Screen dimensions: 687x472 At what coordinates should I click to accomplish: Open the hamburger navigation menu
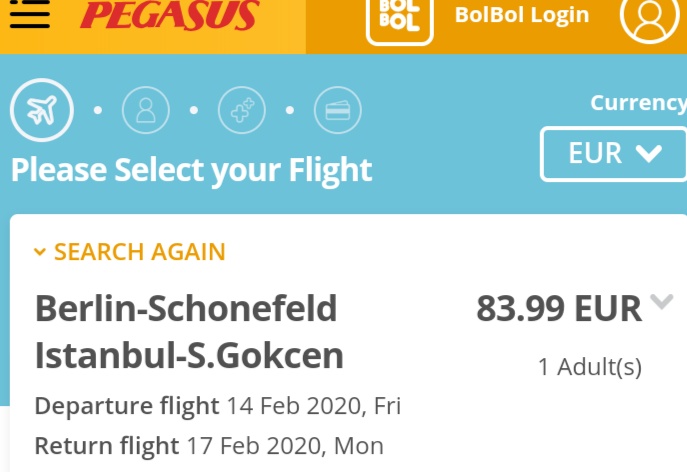(x=29, y=14)
